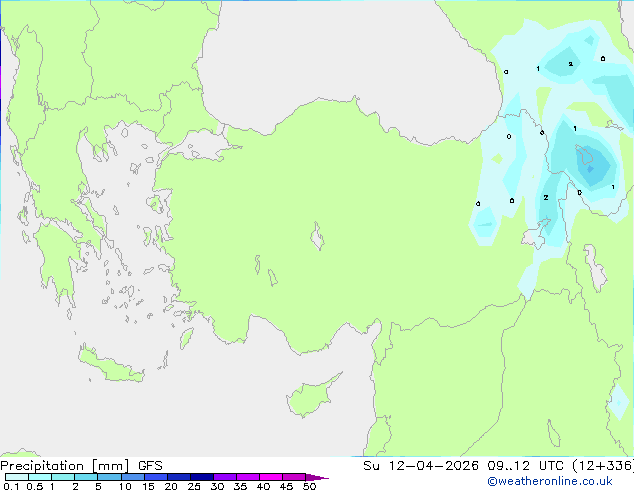
Task: Click the 'Precipitation [mm] GFS' title text
Action: 81,466
